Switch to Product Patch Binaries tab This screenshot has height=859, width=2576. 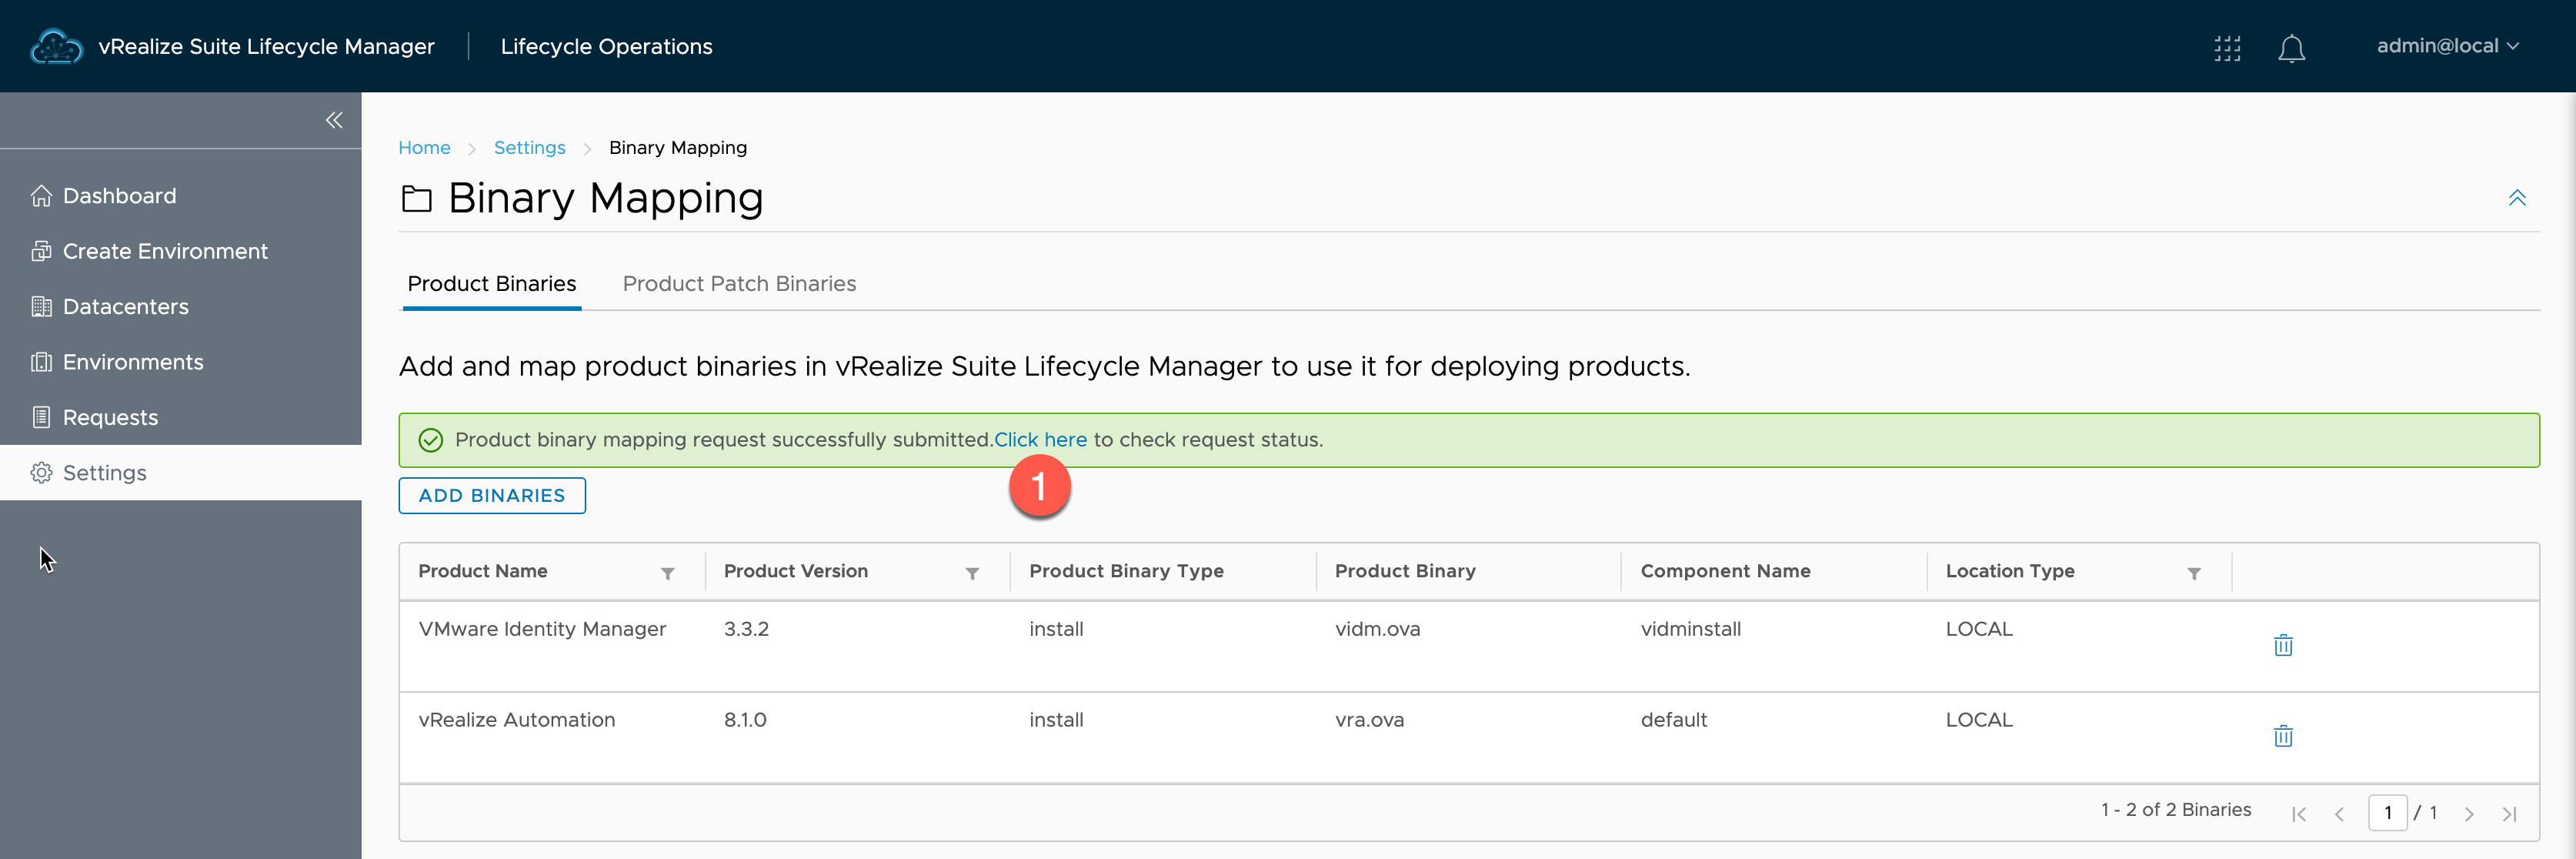(x=739, y=282)
